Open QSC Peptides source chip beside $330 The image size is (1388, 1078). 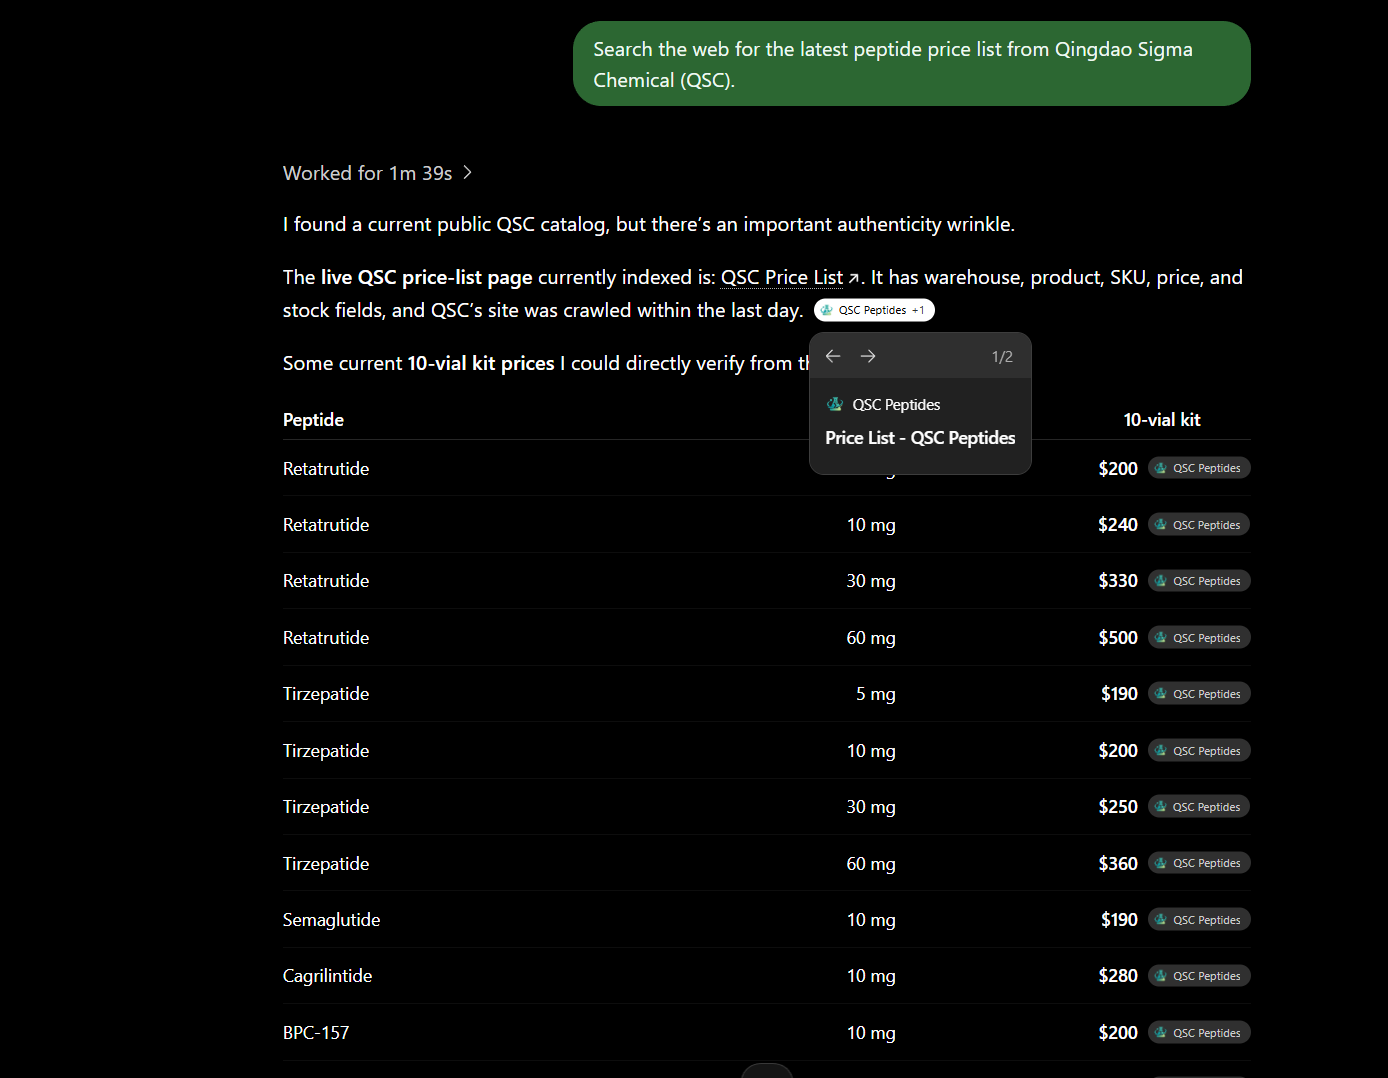[1199, 581]
